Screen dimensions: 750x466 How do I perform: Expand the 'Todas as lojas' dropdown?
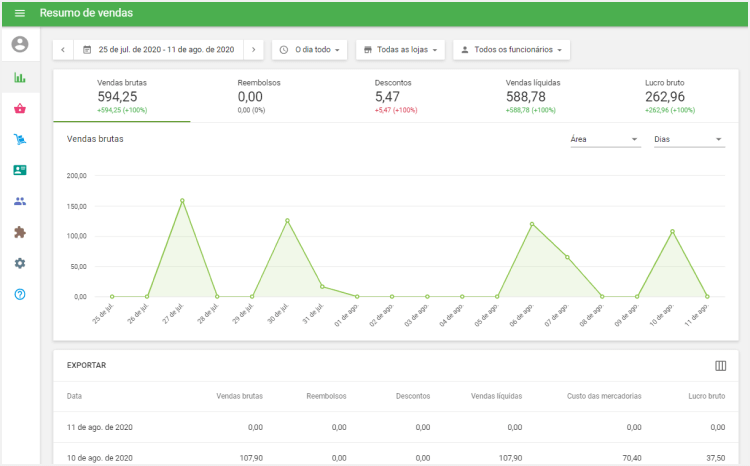(x=400, y=49)
